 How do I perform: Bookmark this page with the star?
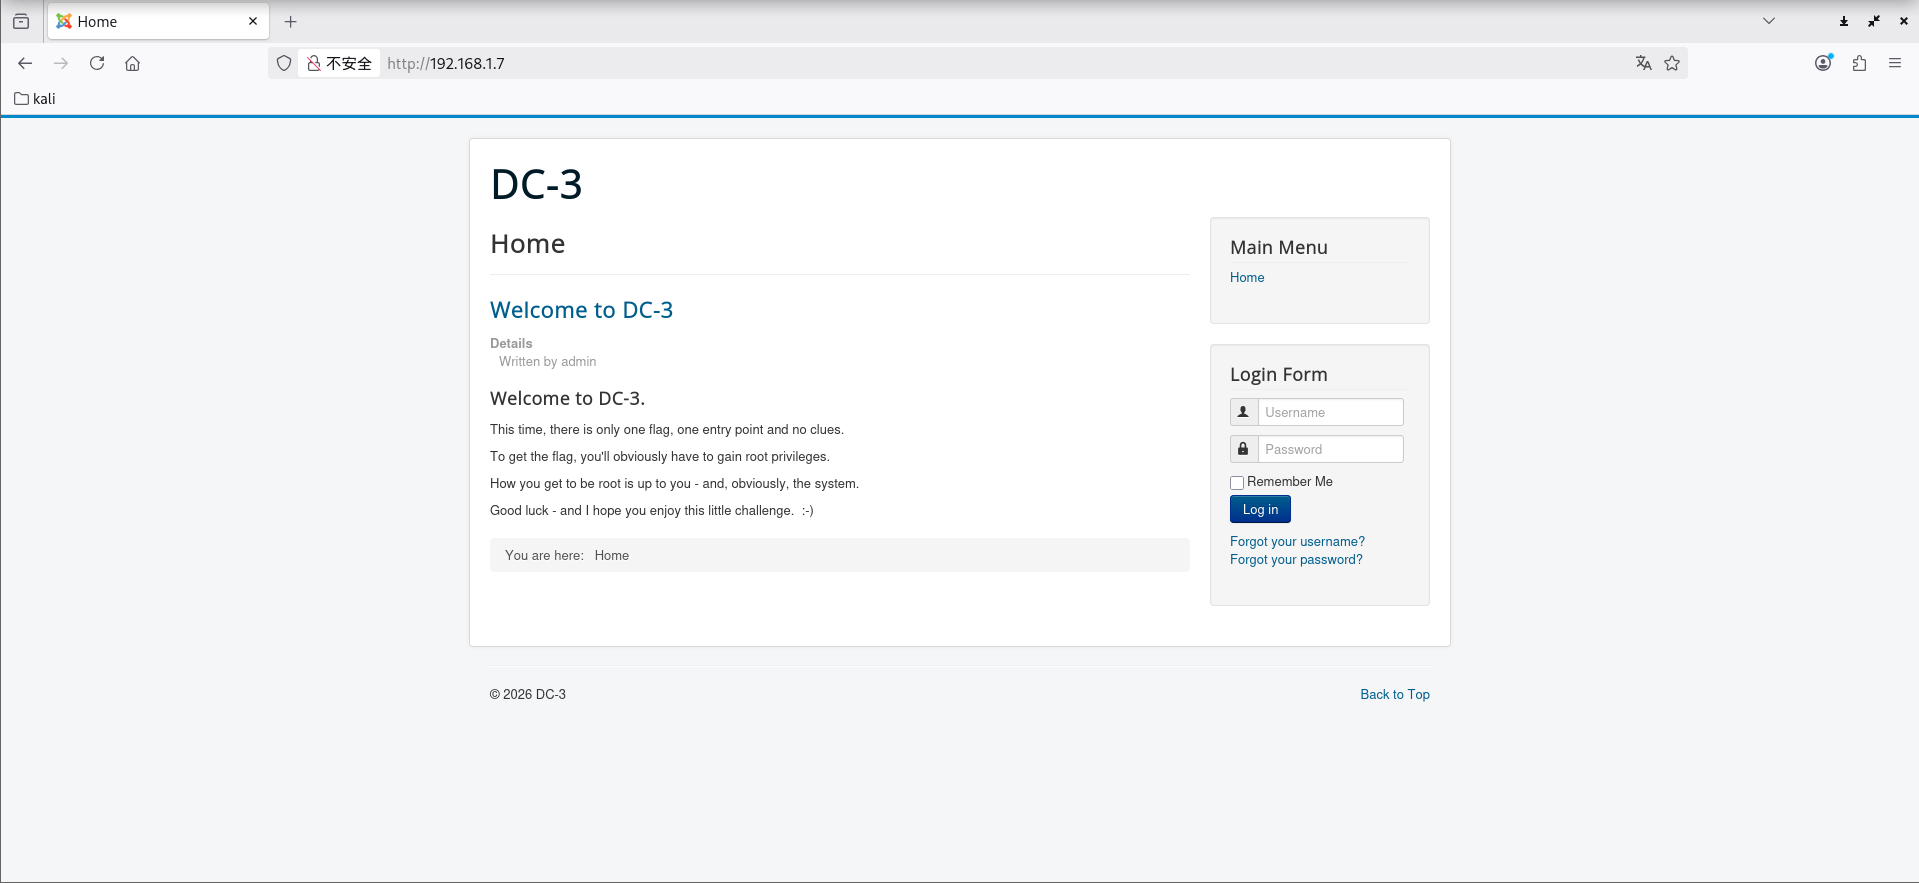[x=1672, y=63]
